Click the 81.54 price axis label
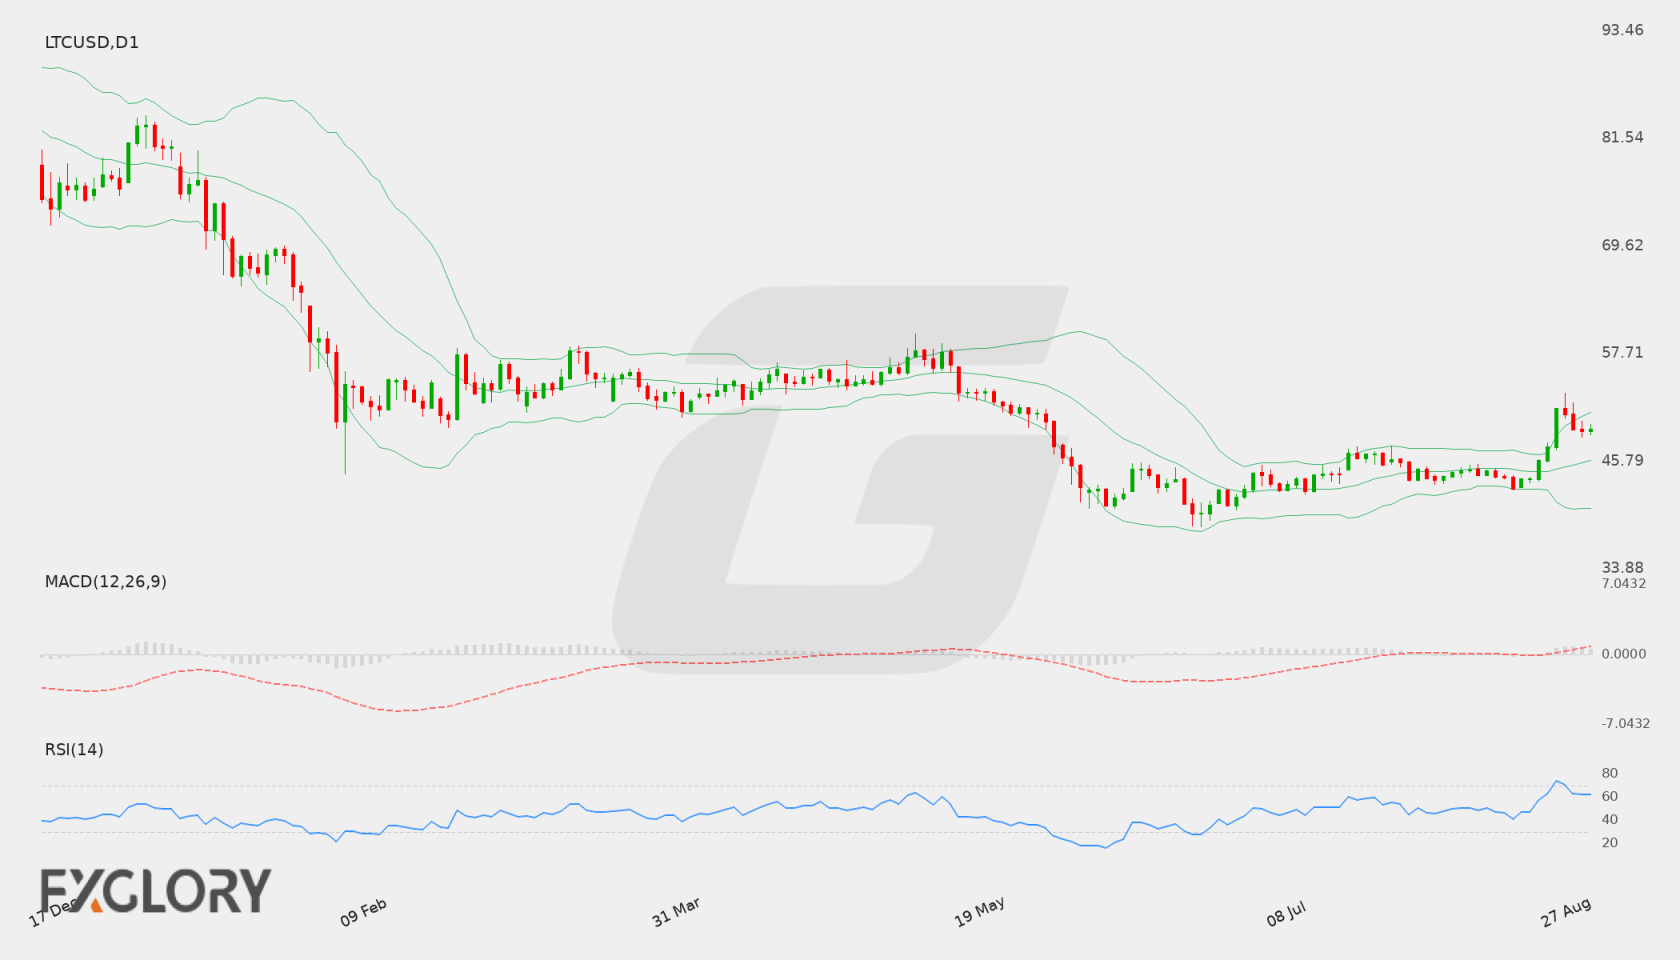The width and height of the screenshot is (1680, 960). [x=1622, y=137]
